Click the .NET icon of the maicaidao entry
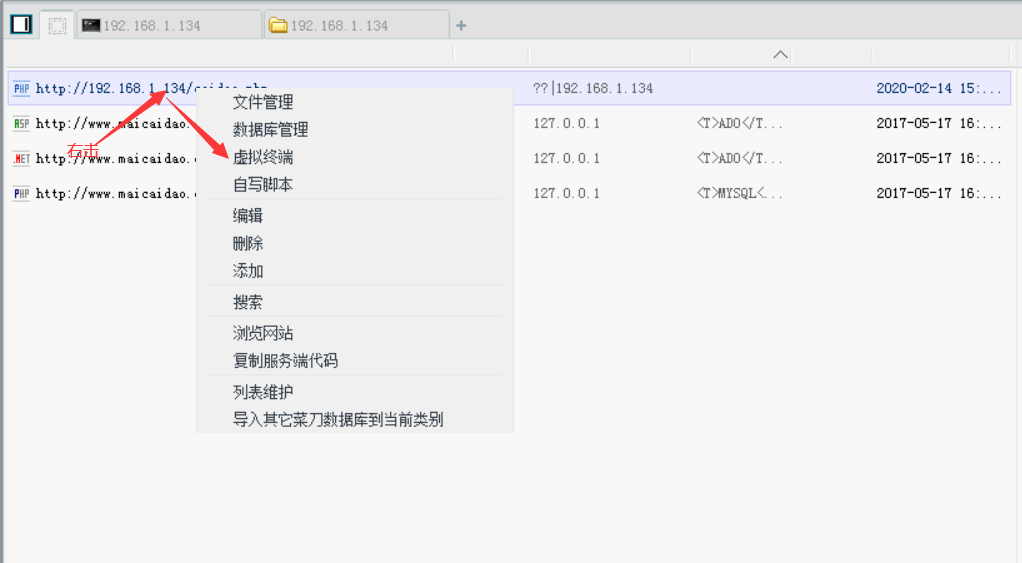This screenshot has height=563, width=1022. coord(21,158)
